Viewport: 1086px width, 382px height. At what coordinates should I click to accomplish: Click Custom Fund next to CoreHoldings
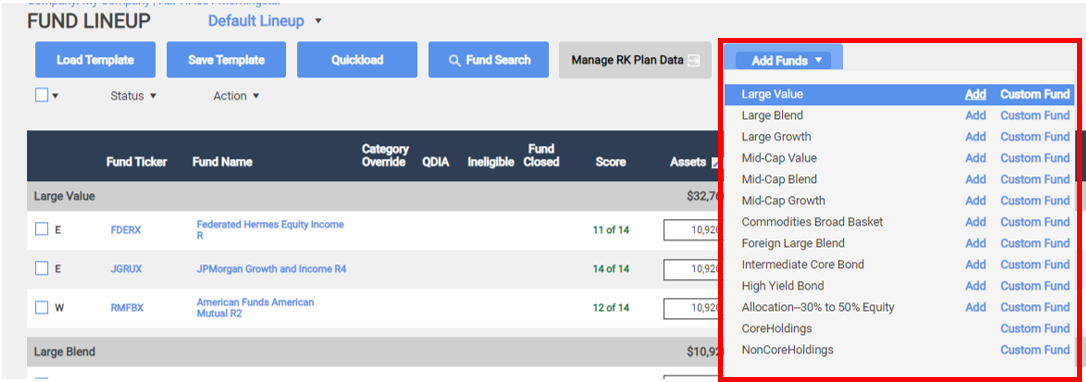(x=1035, y=329)
